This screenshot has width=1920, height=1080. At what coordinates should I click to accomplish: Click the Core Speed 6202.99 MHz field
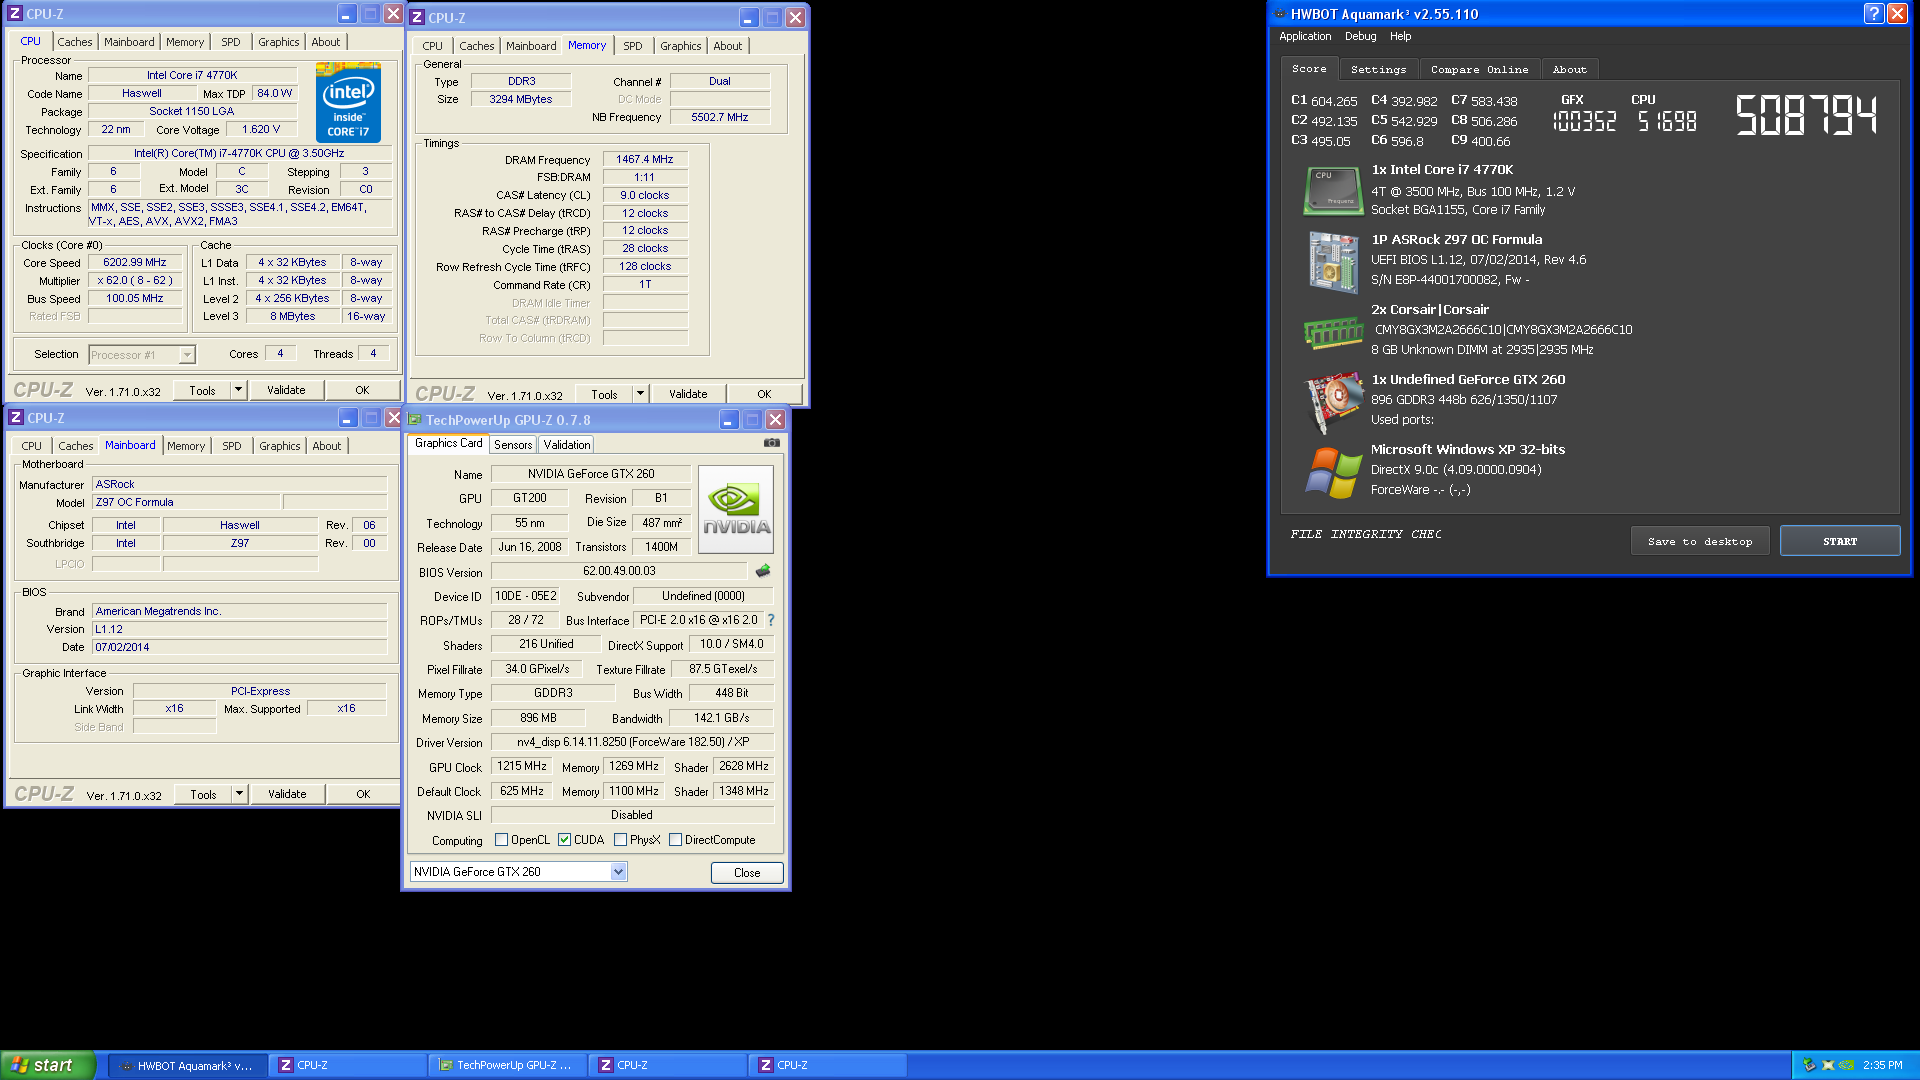pyautogui.click(x=135, y=263)
